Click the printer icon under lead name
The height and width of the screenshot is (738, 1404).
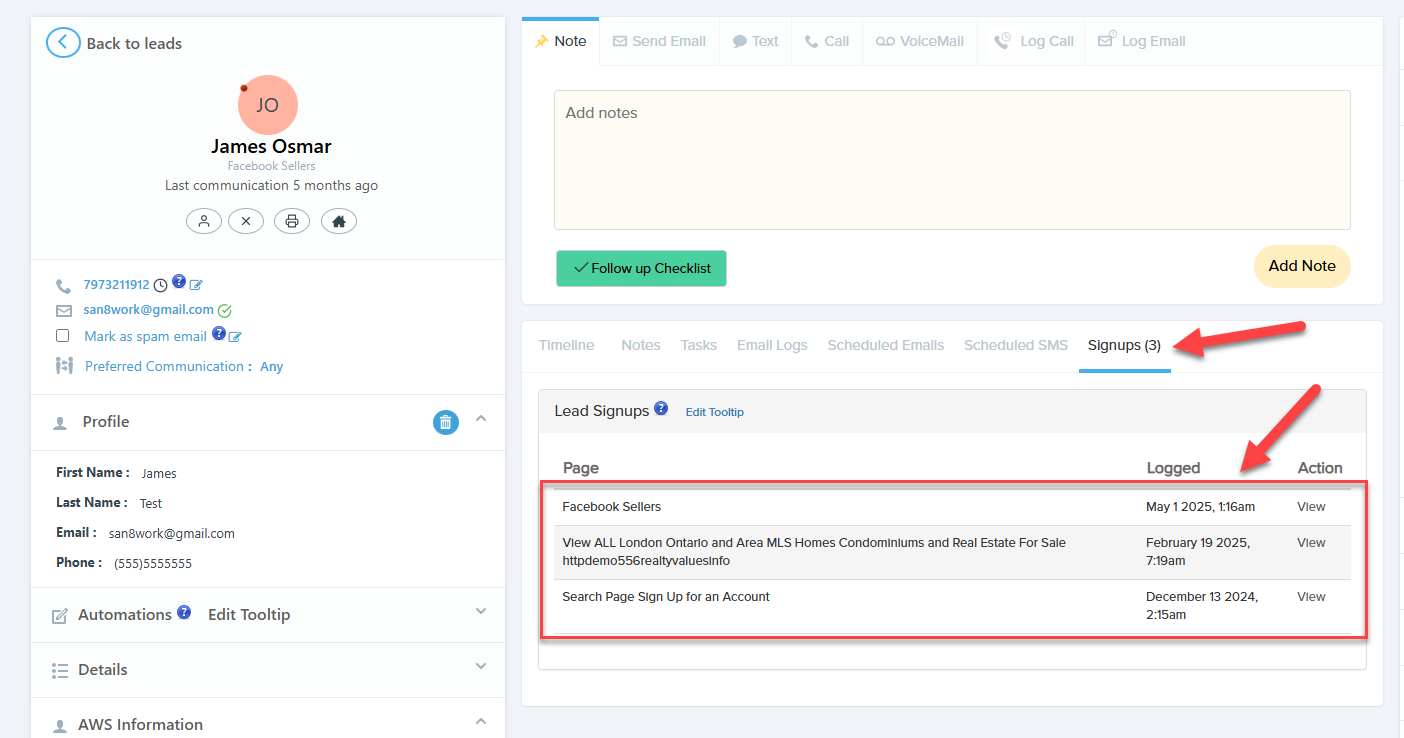[x=292, y=221]
